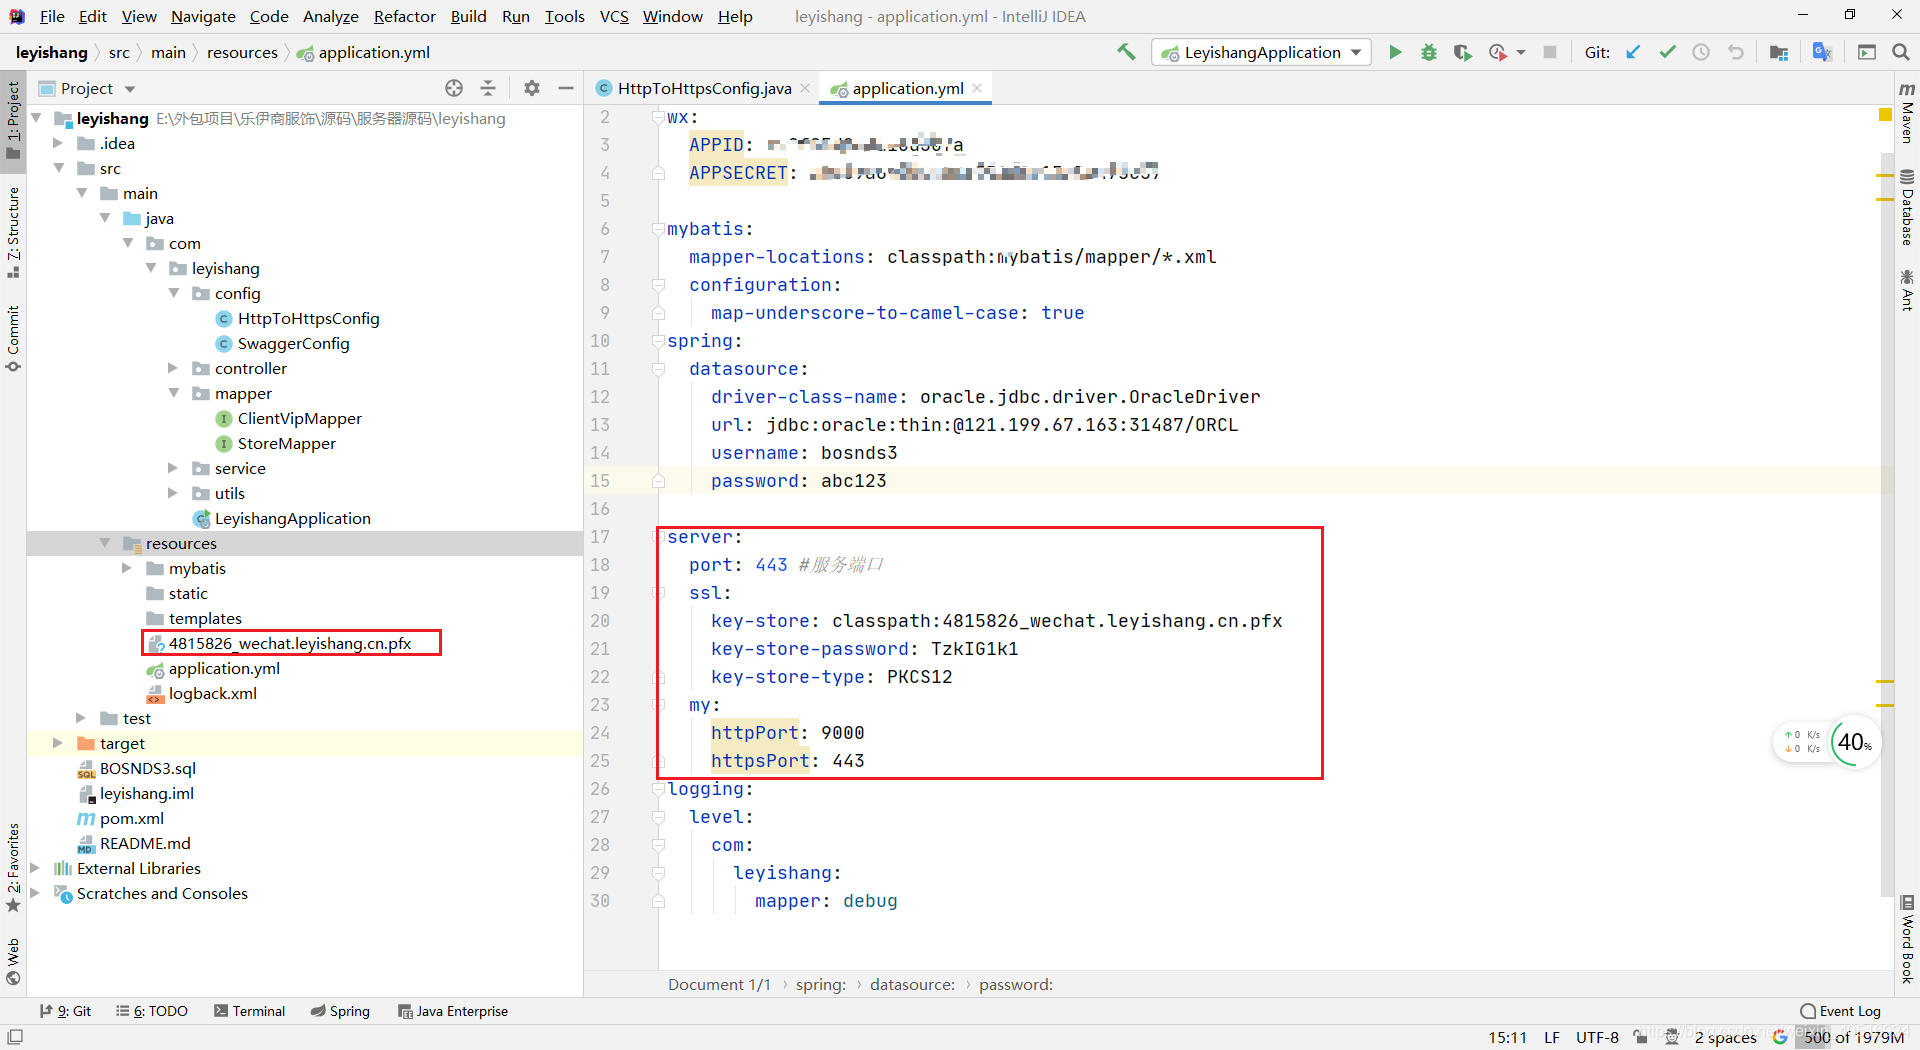Select 4815826_wechat.leyishang.cn.pfx file
This screenshot has height=1050, width=1920.
click(x=290, y=643)
